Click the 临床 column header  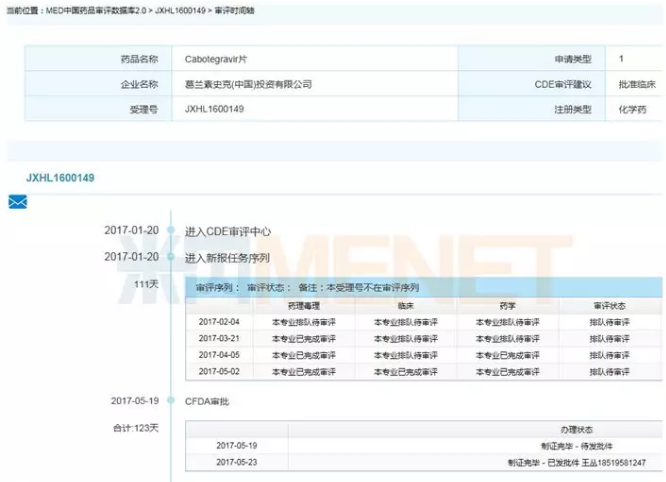click(x=405, y=305)
